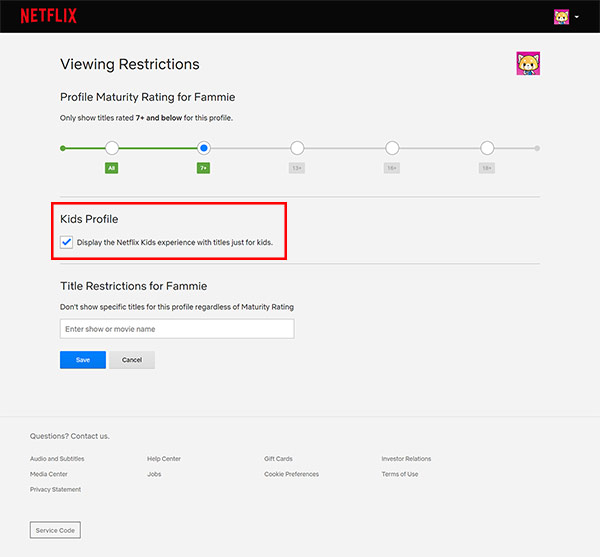Focus the show or movie name field
The image size is (600, 557).
pos(177,329)
